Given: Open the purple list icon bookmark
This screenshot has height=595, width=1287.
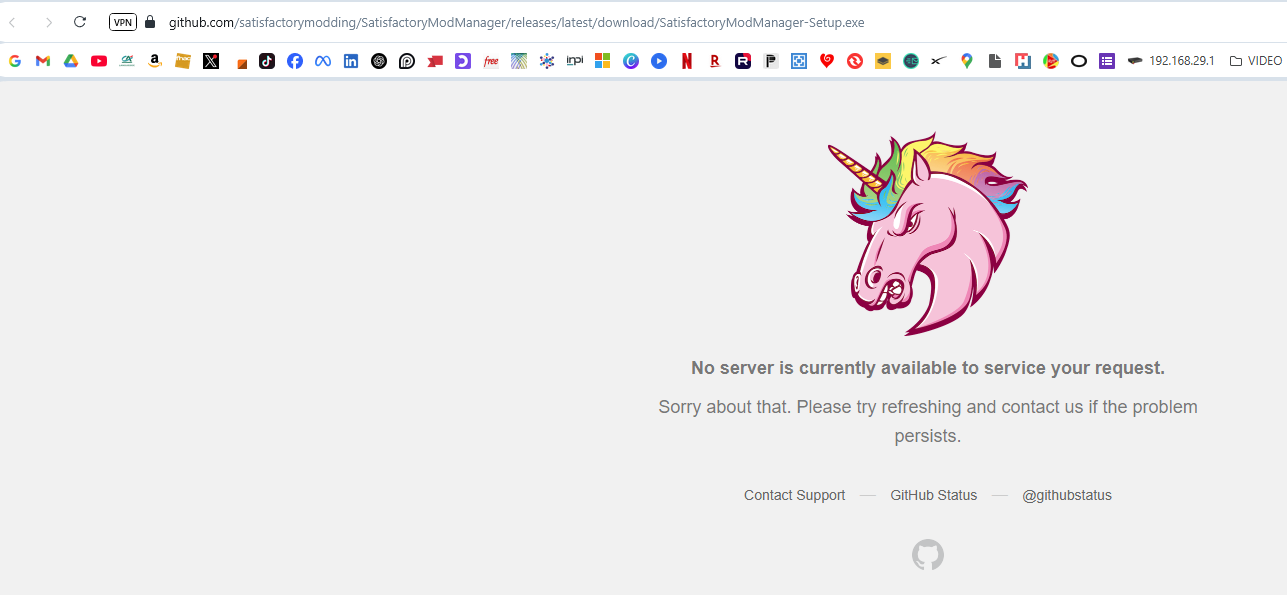Looking at the screenshot, I should (x=1107, y=61).
